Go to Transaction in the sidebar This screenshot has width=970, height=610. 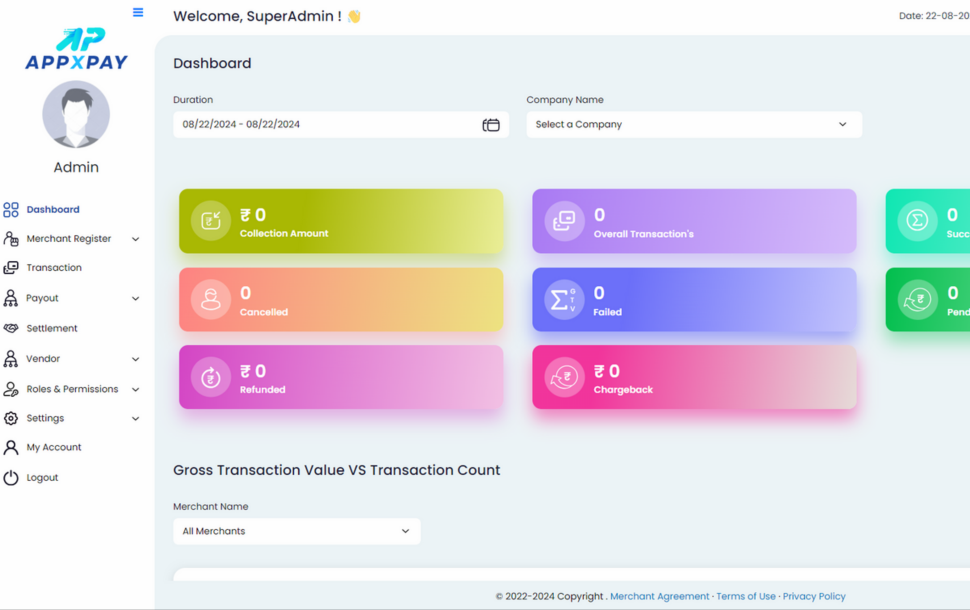coord(54,268)
